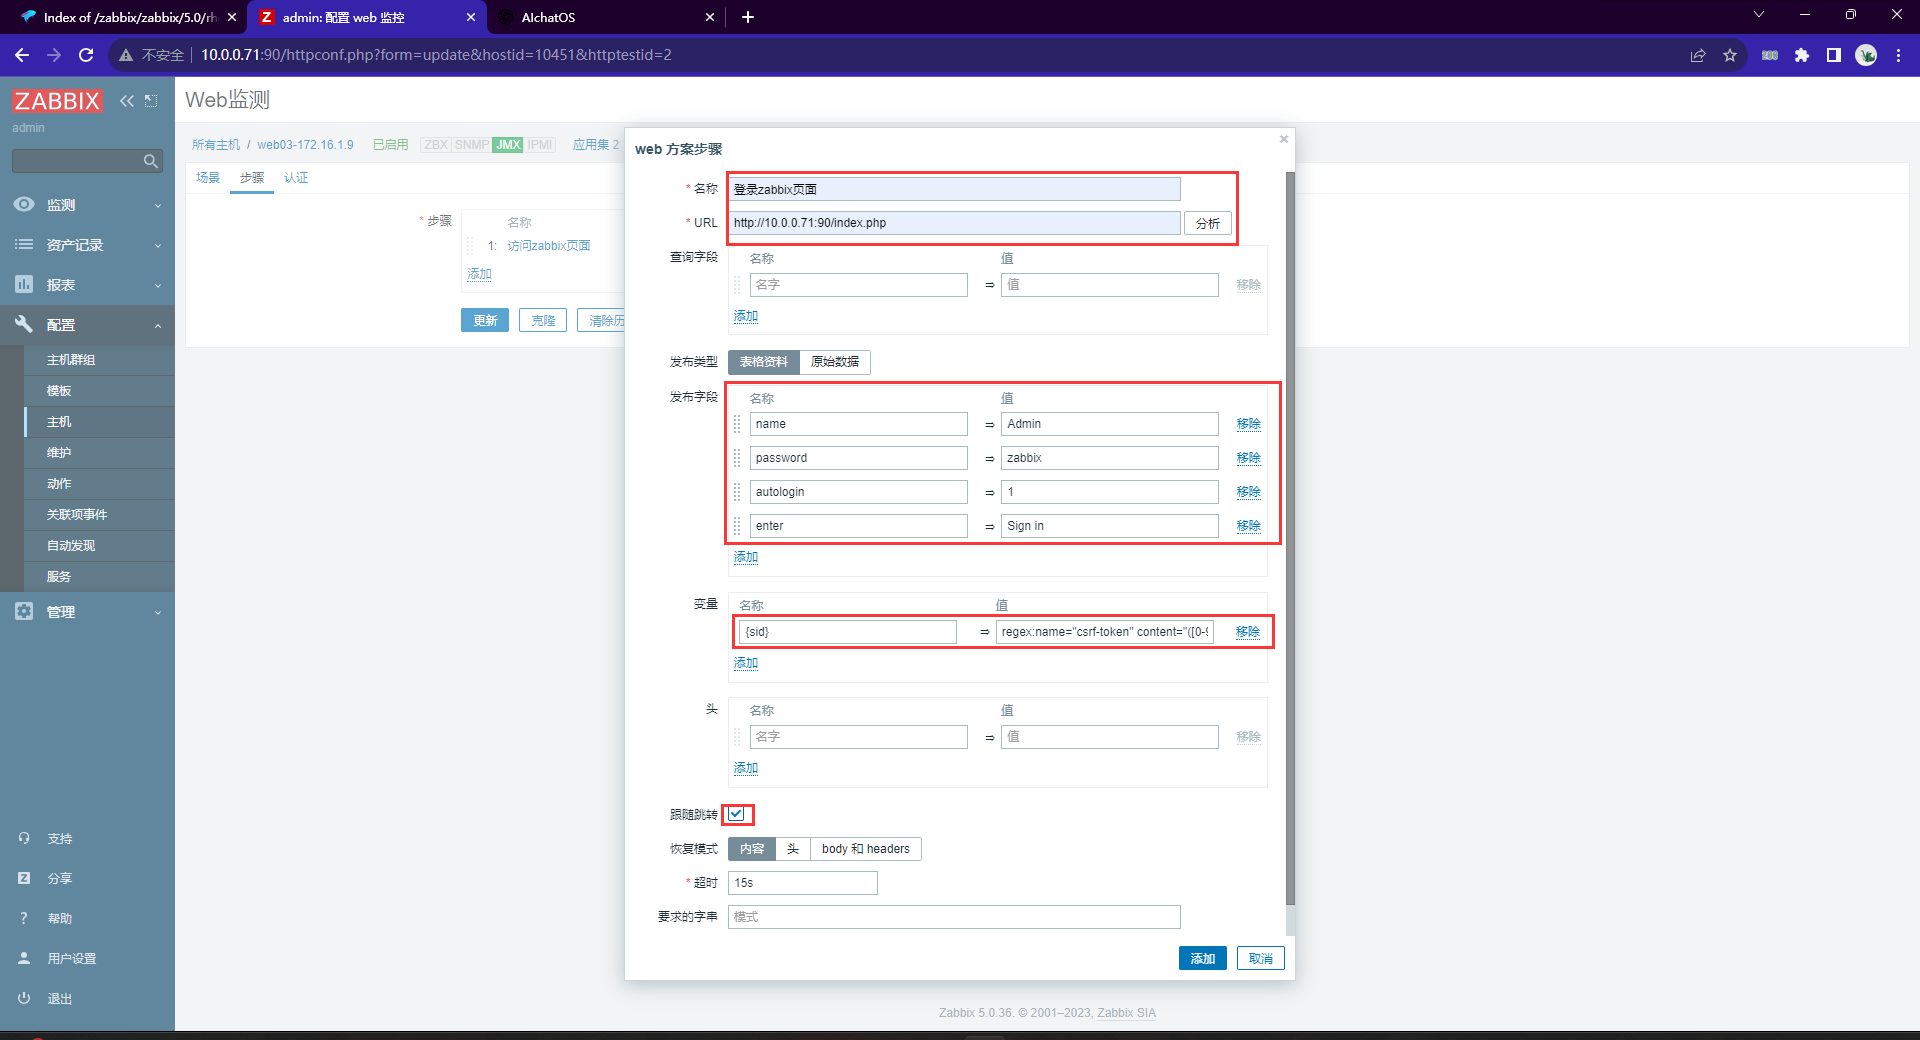Remove the password post field via 移除
Image resolution: width=1920 pixels, height=1040 pixels.
(x=1248, y=458)
